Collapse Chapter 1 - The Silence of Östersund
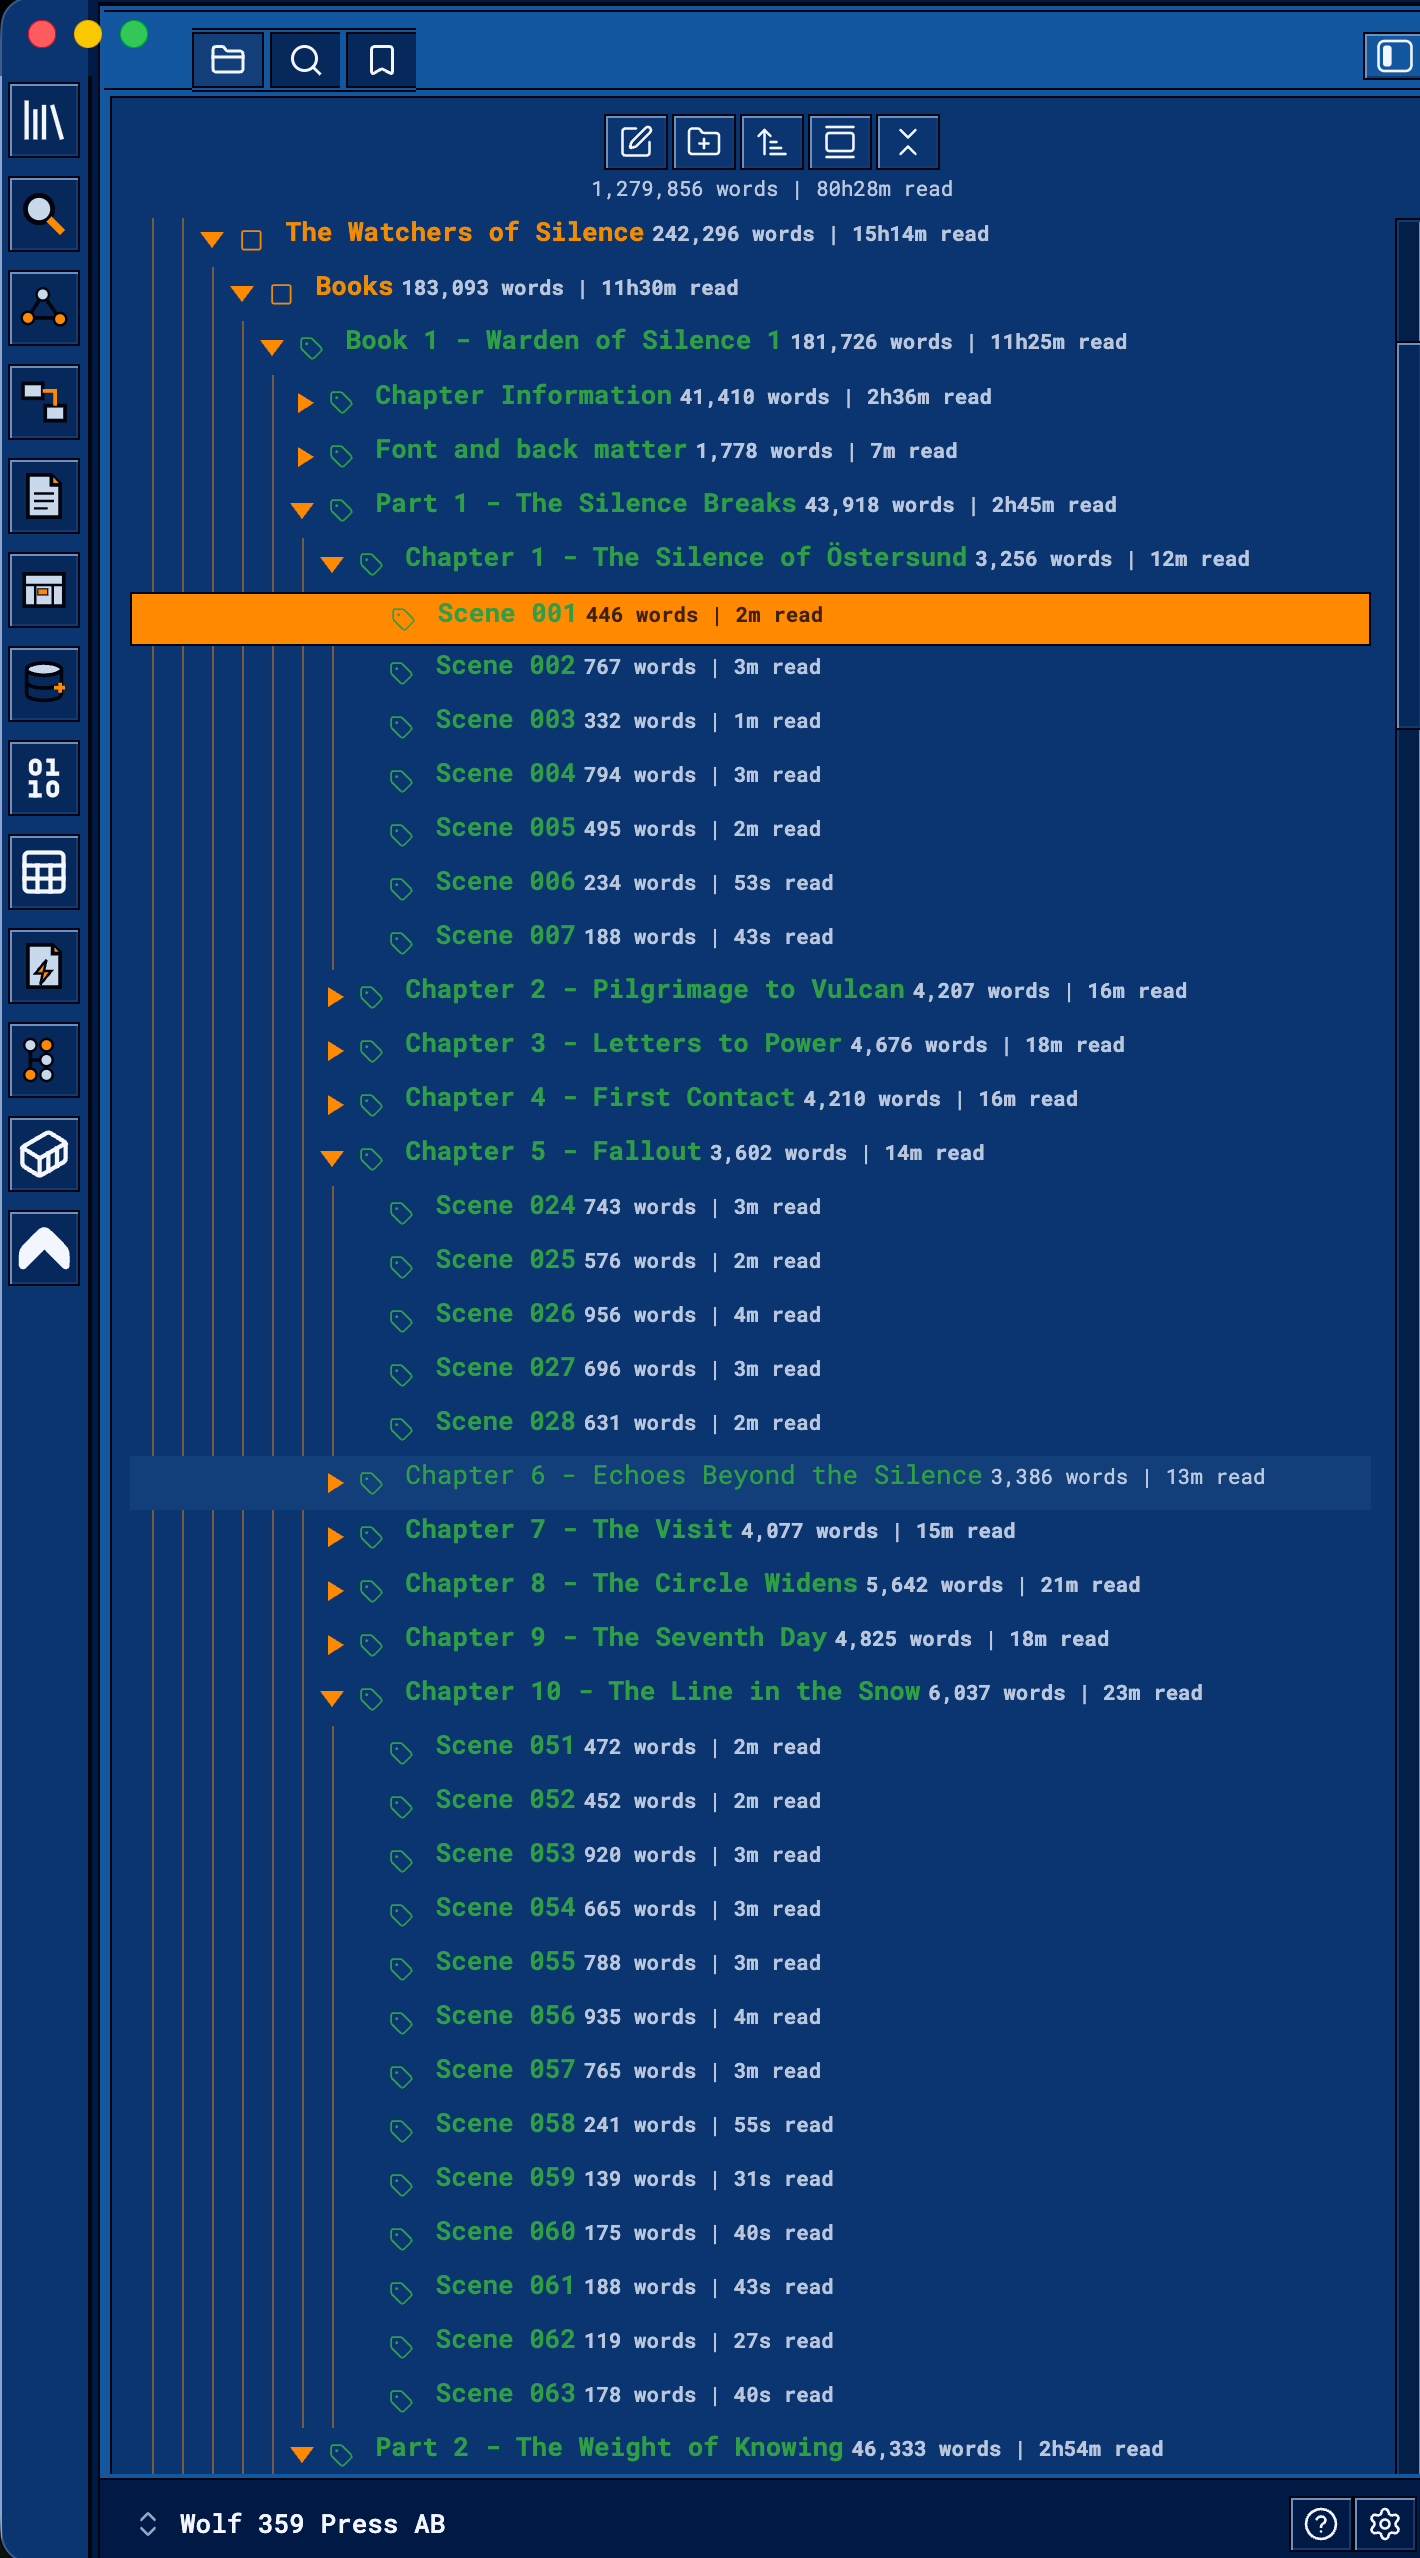Image resolution: width=1420 pixels, height=2558 pixels. pyautogui.click(x=332, y=563)
